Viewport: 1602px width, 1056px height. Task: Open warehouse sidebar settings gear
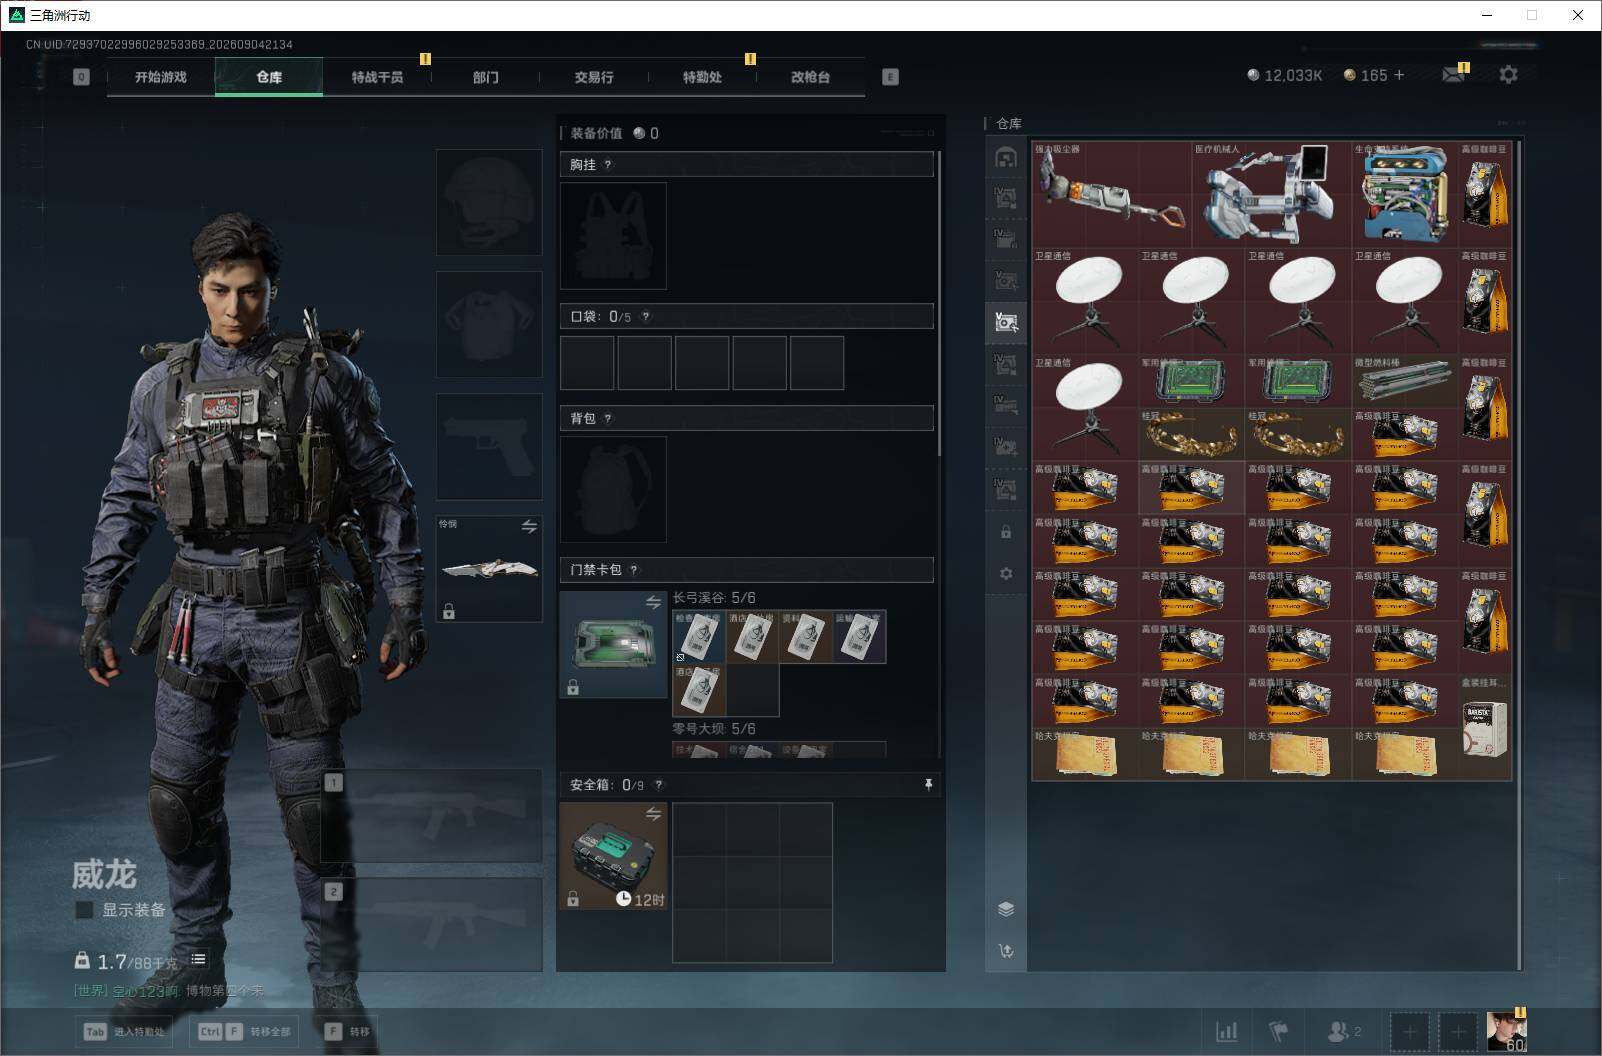click(x=1006, y=573)
